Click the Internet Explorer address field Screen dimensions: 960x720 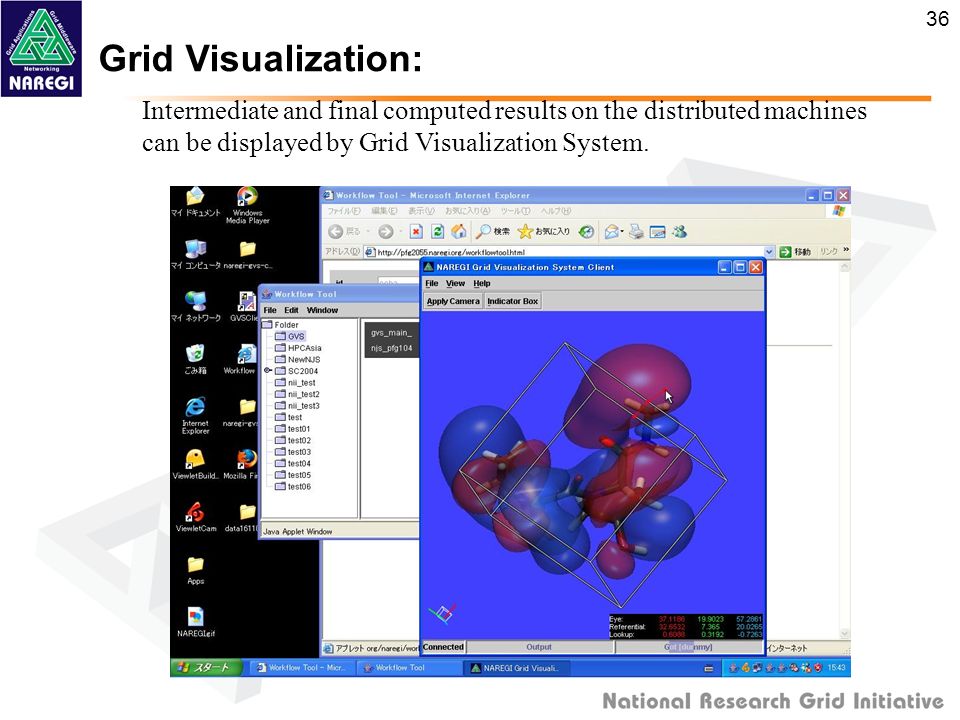click(563, 252)
